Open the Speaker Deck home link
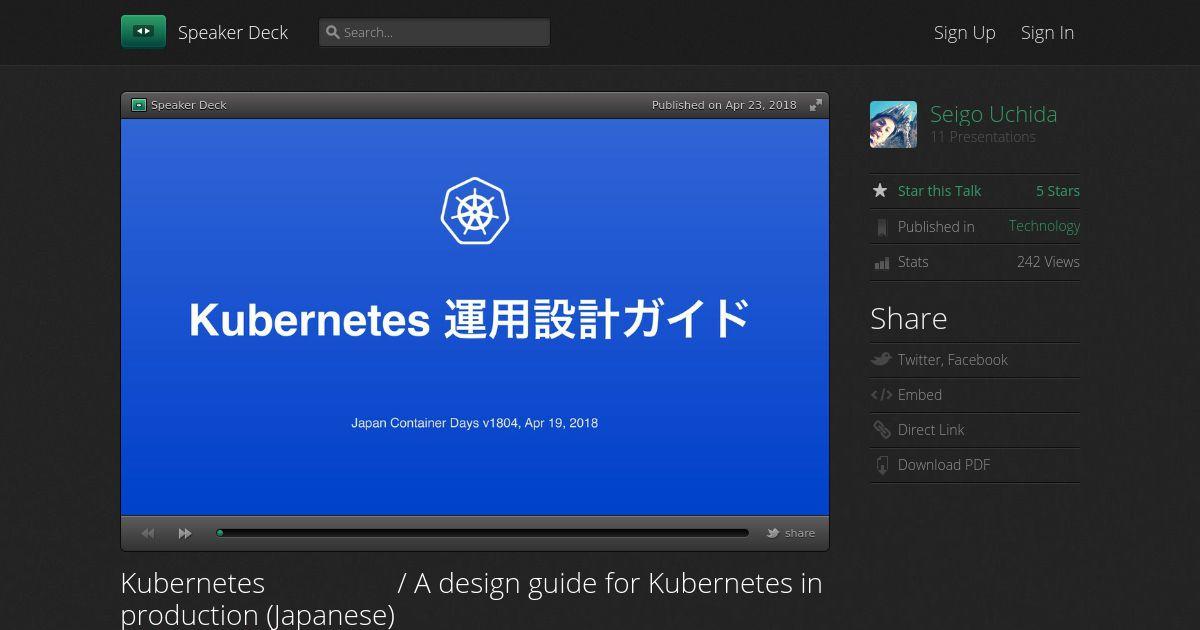1200x630 pixels. click(233, 32)
